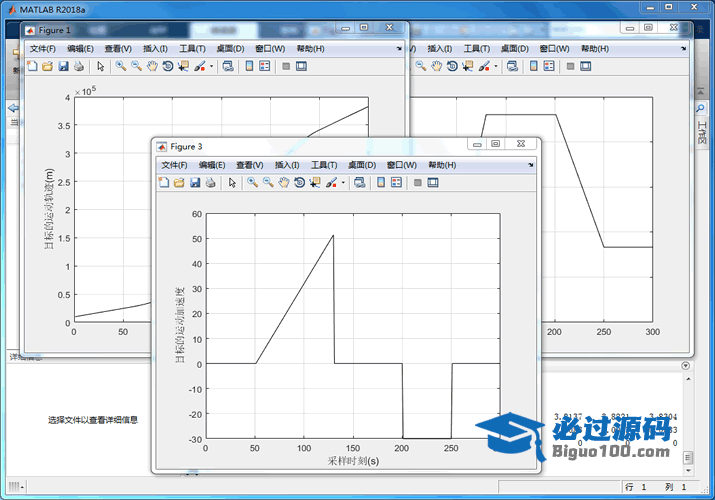Screen dimensions: 715x500
Task: Dock Figure 3 using menu bar arrow
Action: pos(531,165)
